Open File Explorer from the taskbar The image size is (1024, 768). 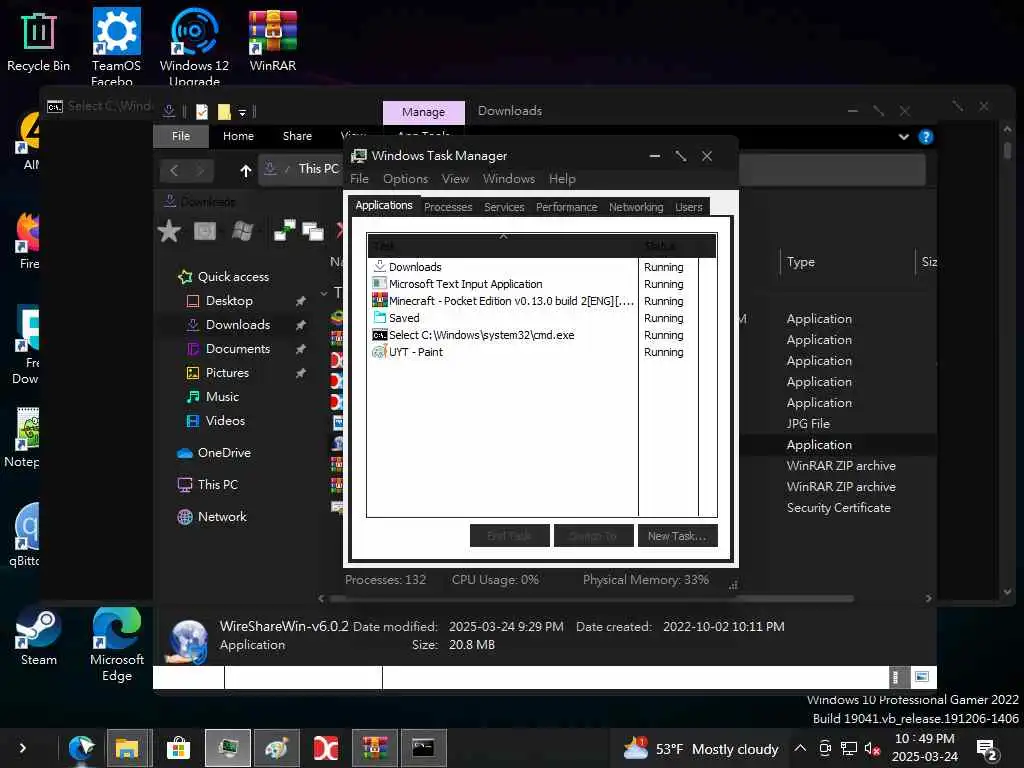coord(129,748)
